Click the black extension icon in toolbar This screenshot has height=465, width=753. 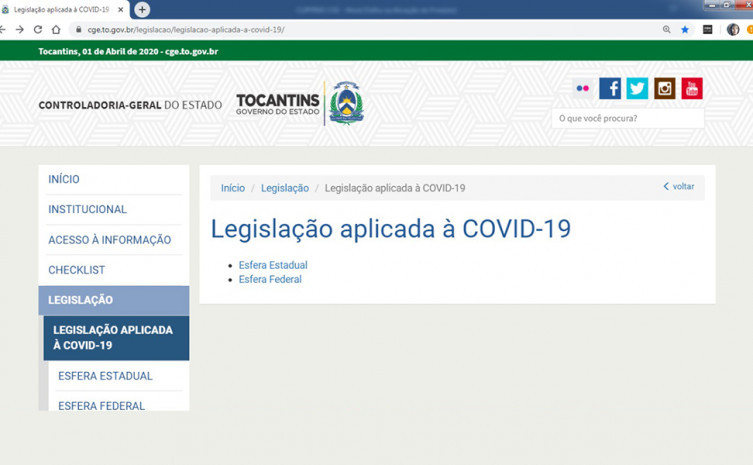tap(707, 30)
